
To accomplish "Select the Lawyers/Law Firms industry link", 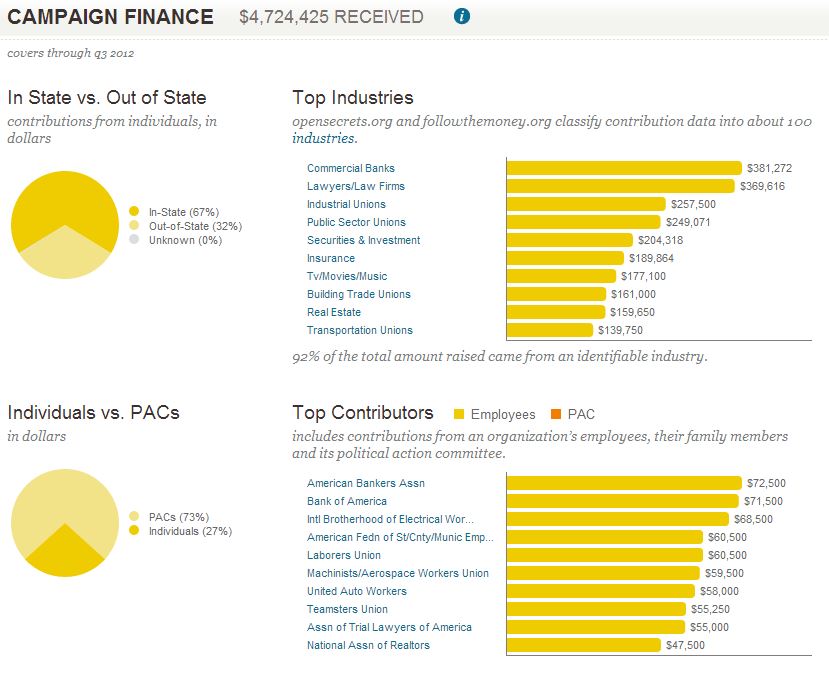I will pyautogui.click(x=355, y=186).
